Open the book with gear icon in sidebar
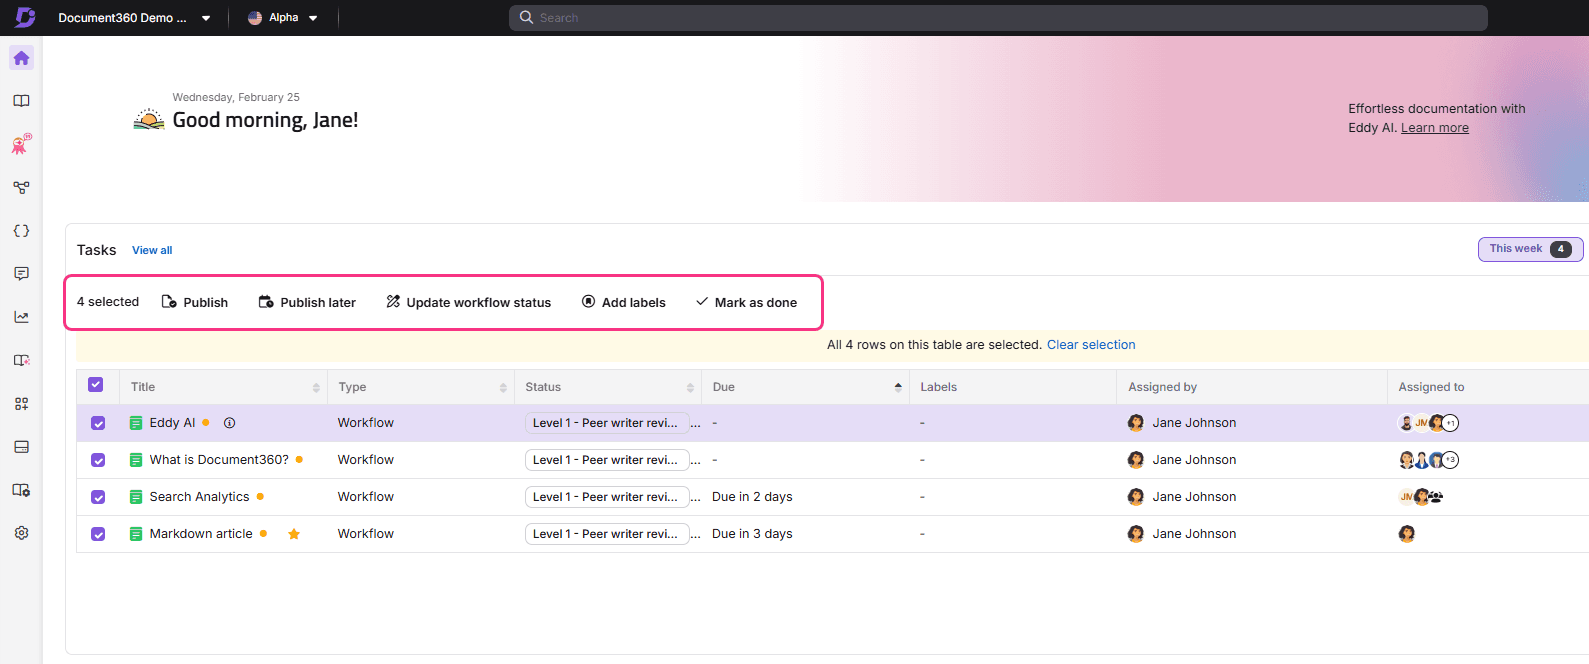Screen dimensions: 1589x664 [x=21, y=490]
